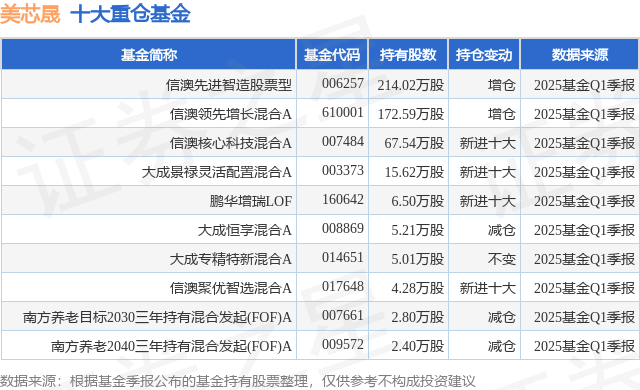Click the 不变 position change cell
The height and width of the screenshot is (390, 640).
pyautogui.click(x=502, y=259)
